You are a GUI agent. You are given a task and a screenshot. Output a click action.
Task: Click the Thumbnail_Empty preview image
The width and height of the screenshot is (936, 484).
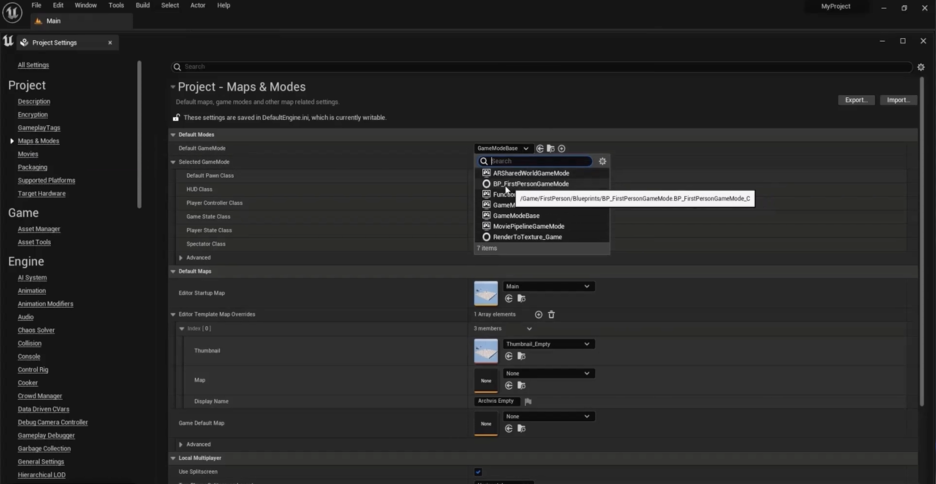(x=486, y=351)
